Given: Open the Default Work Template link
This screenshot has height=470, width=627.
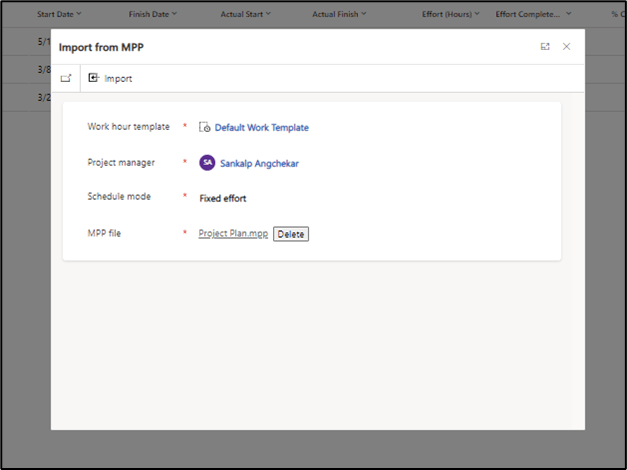Looking at the screenshot, I should (x=261, y=128).
